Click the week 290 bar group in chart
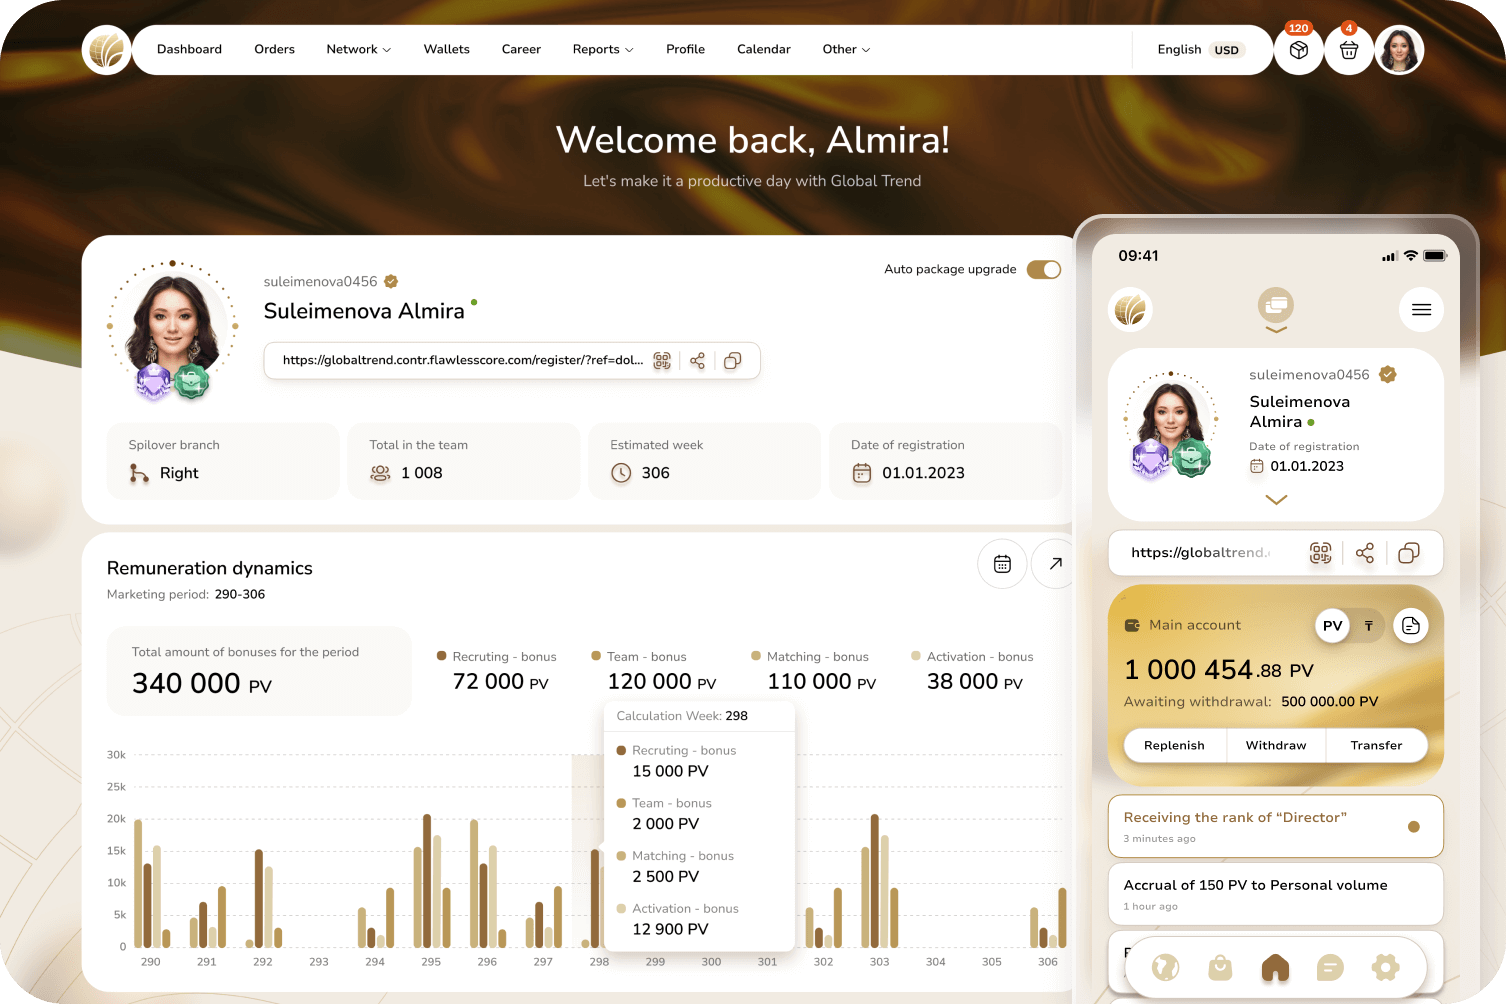The height and width of the screenshot is (1004, 1506). coord(152,883)
